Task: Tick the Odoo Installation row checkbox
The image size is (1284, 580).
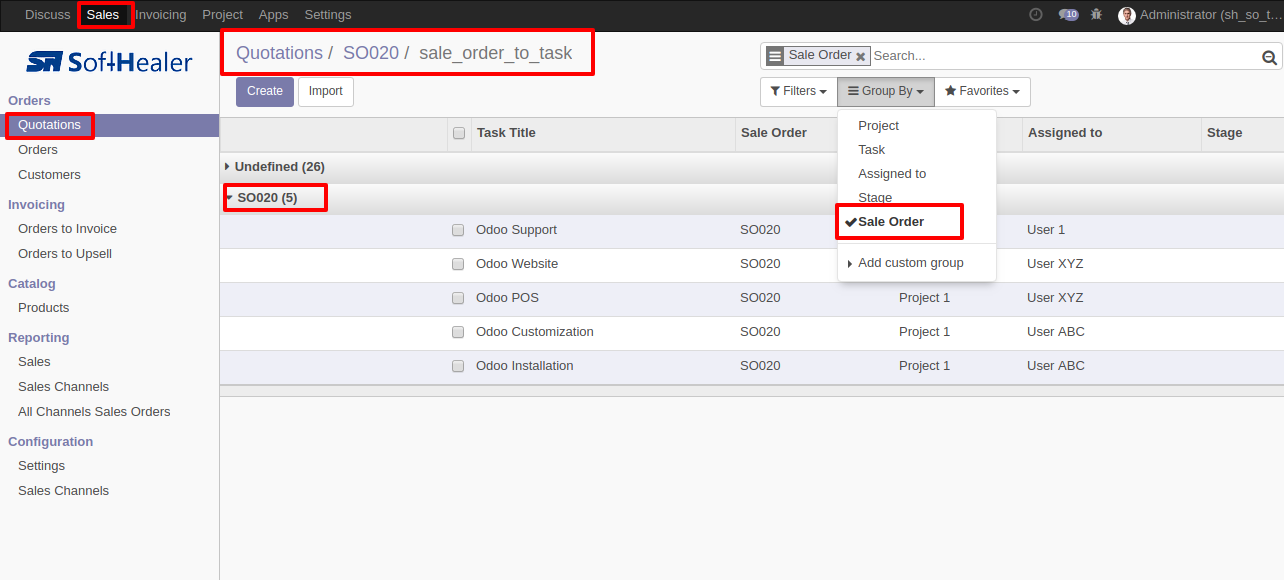Action: point(458,366)
